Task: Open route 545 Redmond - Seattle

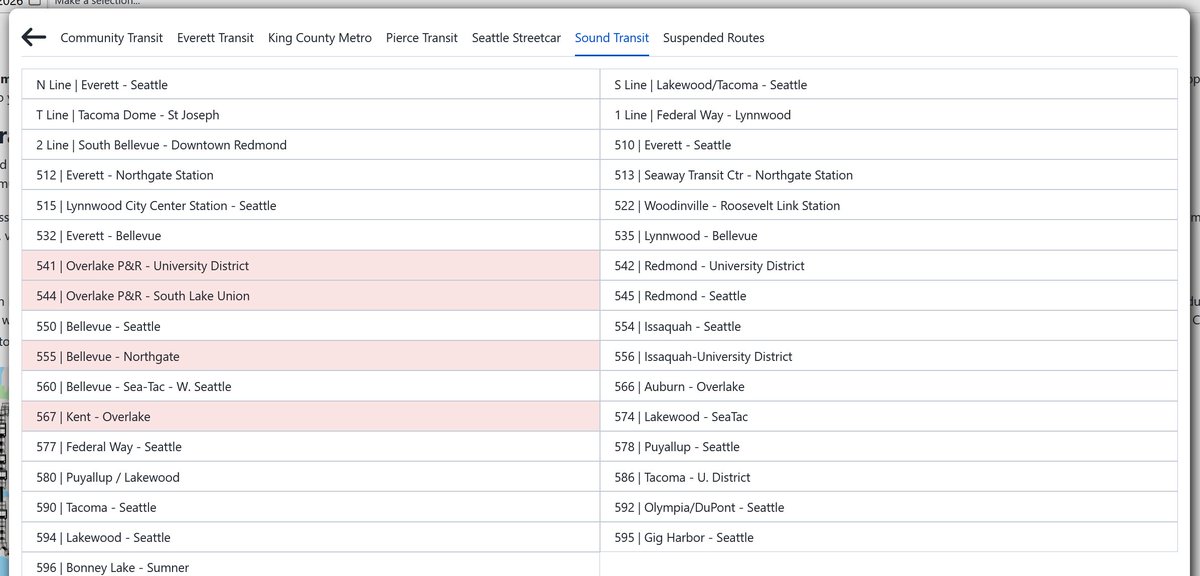Action: pos(888,296)
